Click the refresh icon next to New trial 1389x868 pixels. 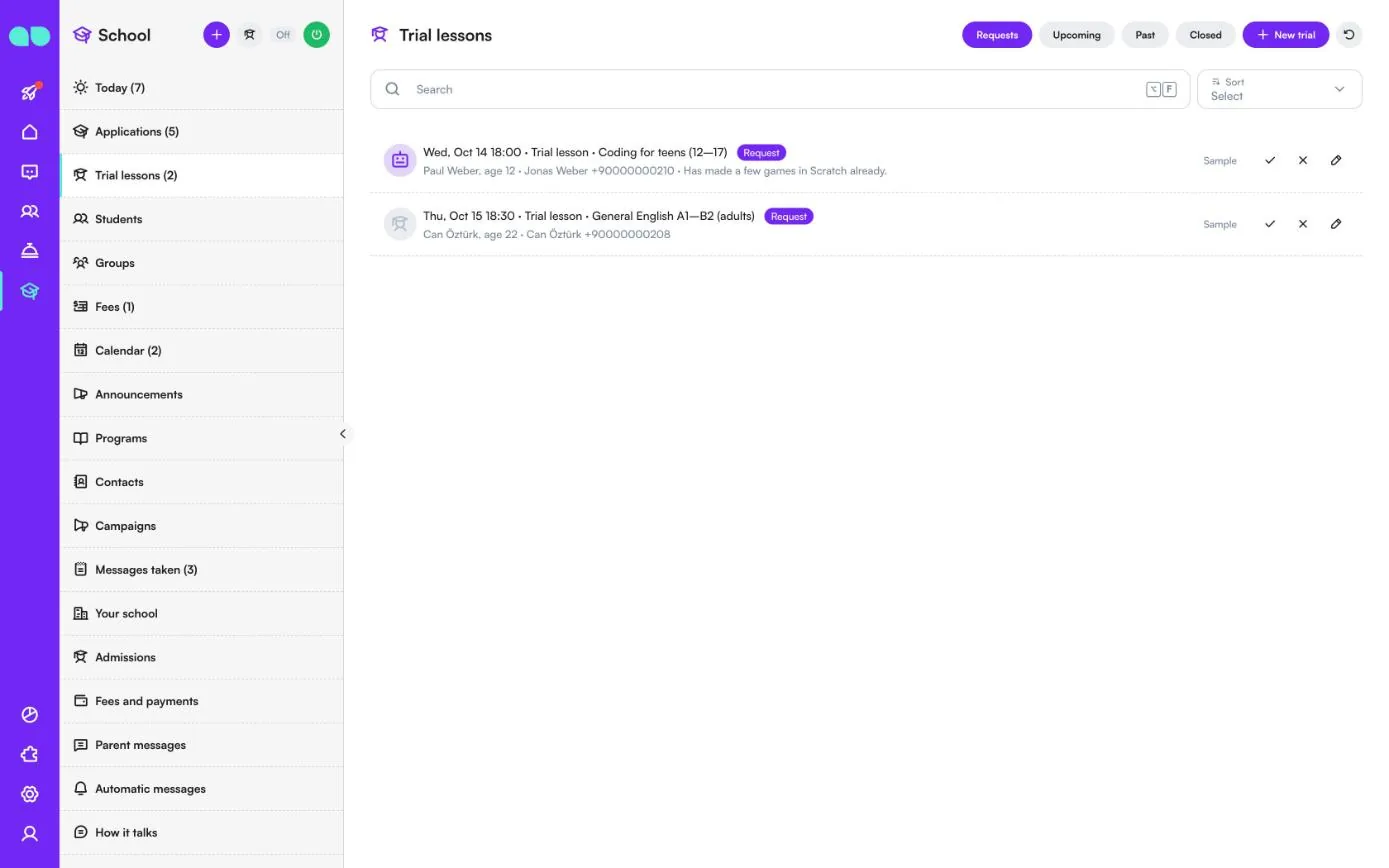tap(1349, 35)
